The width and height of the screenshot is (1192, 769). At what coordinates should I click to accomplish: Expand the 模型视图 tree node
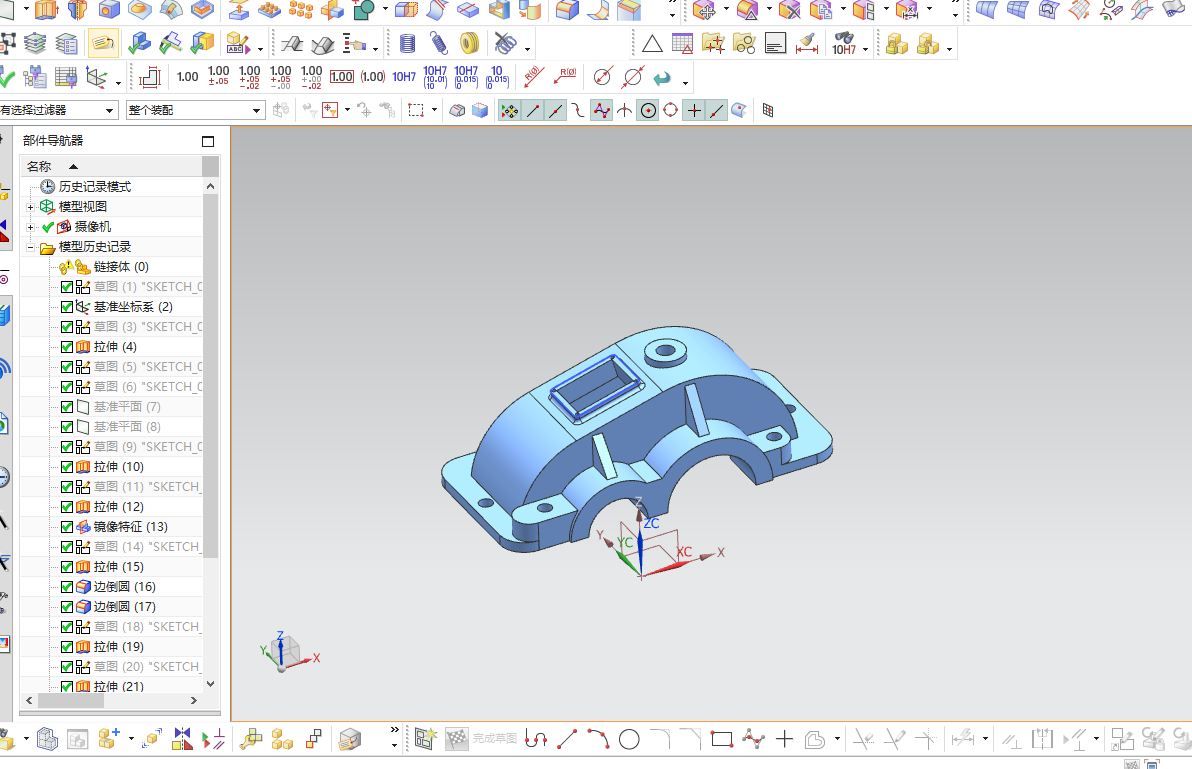click(x=30, y=207)
